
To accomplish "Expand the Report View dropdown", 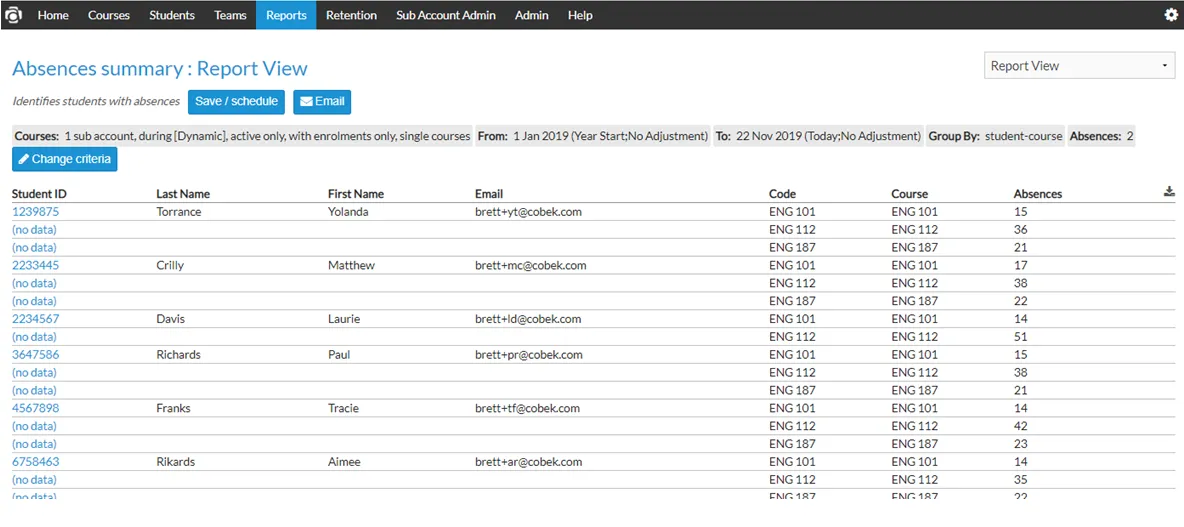I will pos(1080,66).
